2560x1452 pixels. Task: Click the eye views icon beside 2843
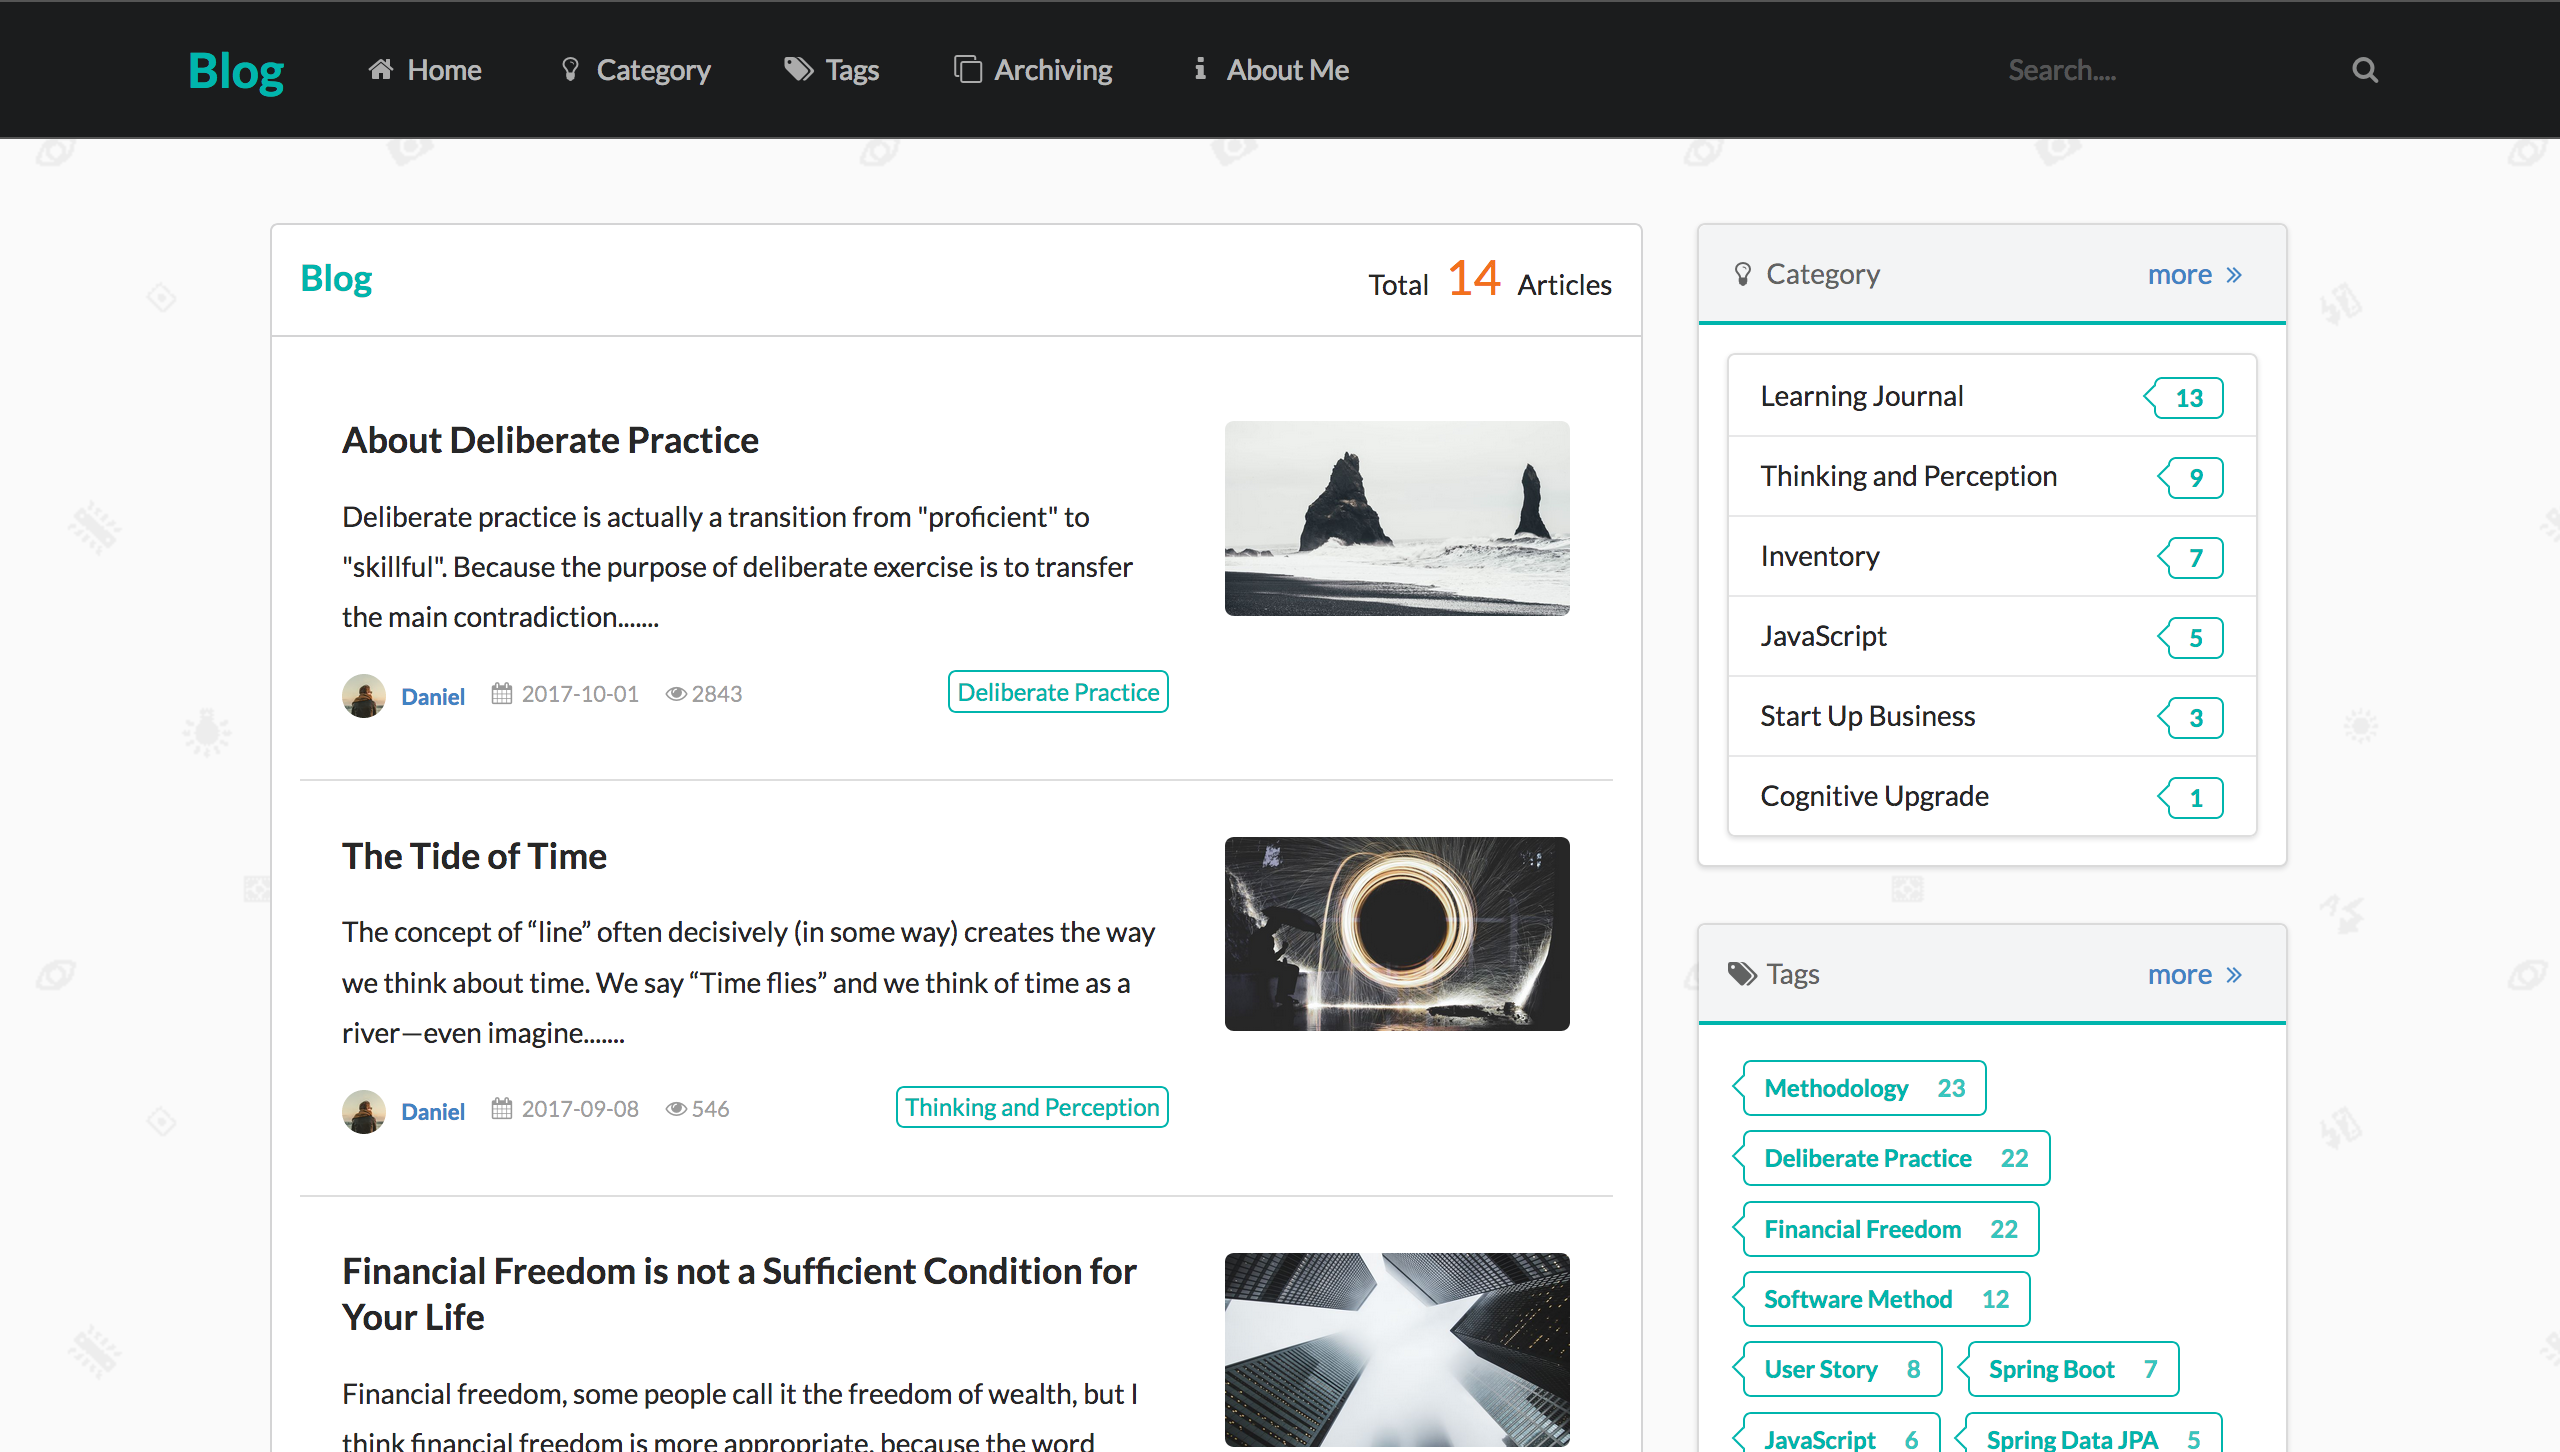676,694
